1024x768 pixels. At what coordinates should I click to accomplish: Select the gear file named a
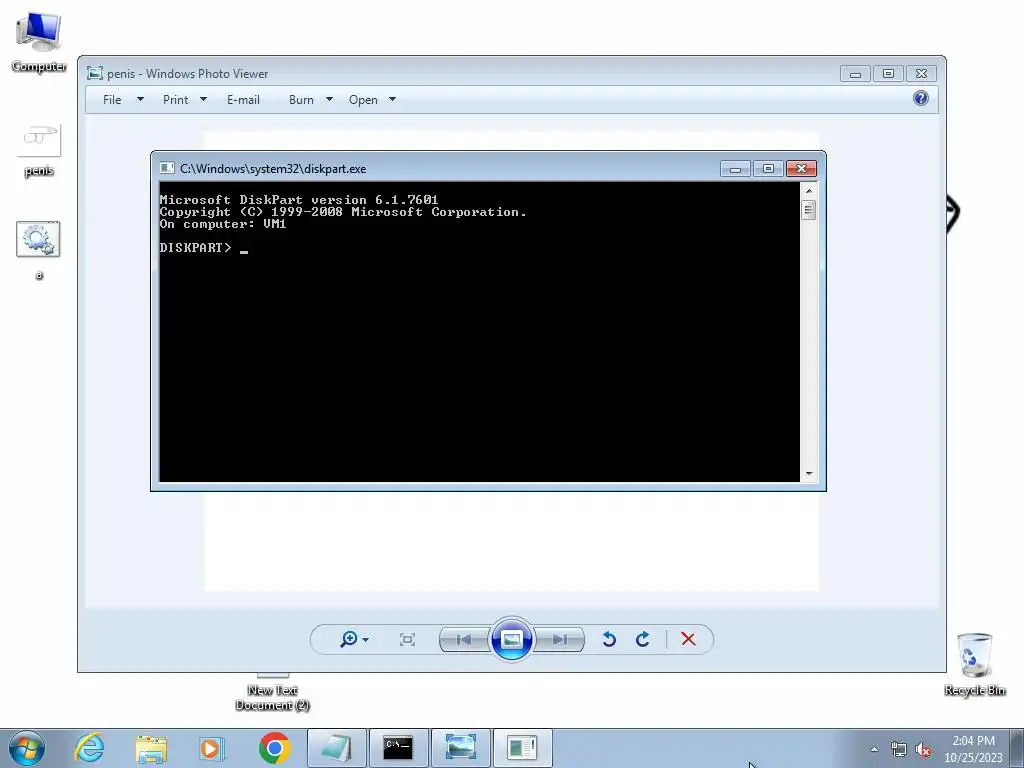pos(39,250)
